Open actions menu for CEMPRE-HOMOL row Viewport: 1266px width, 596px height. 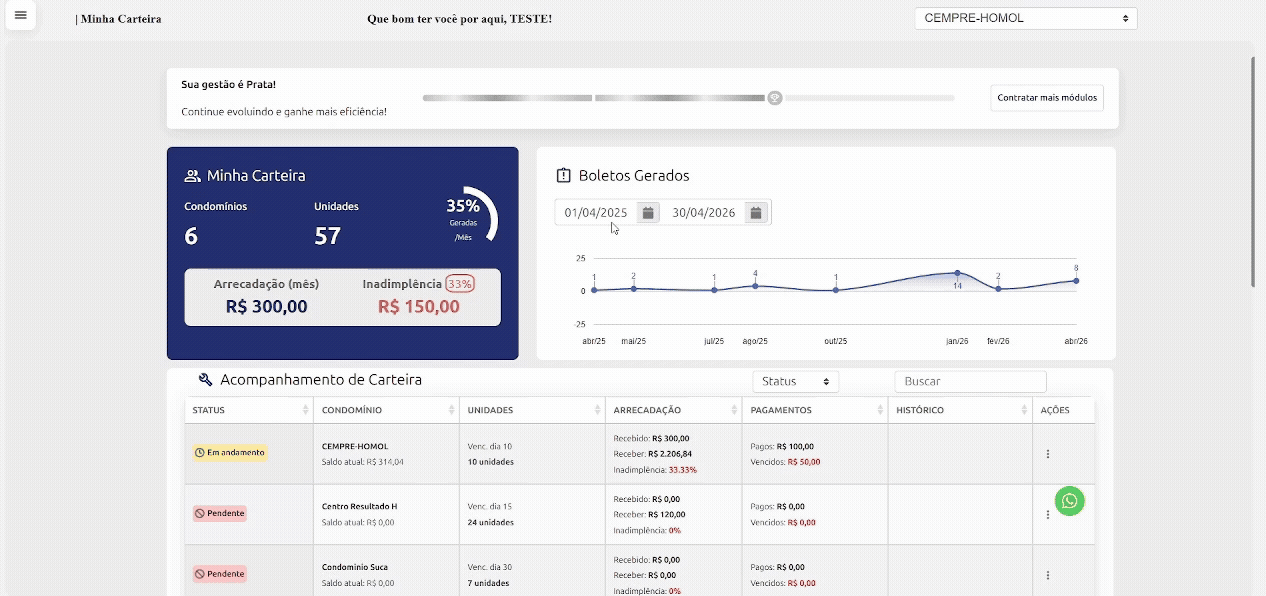pyautogui.click(x=1047, y=454)
